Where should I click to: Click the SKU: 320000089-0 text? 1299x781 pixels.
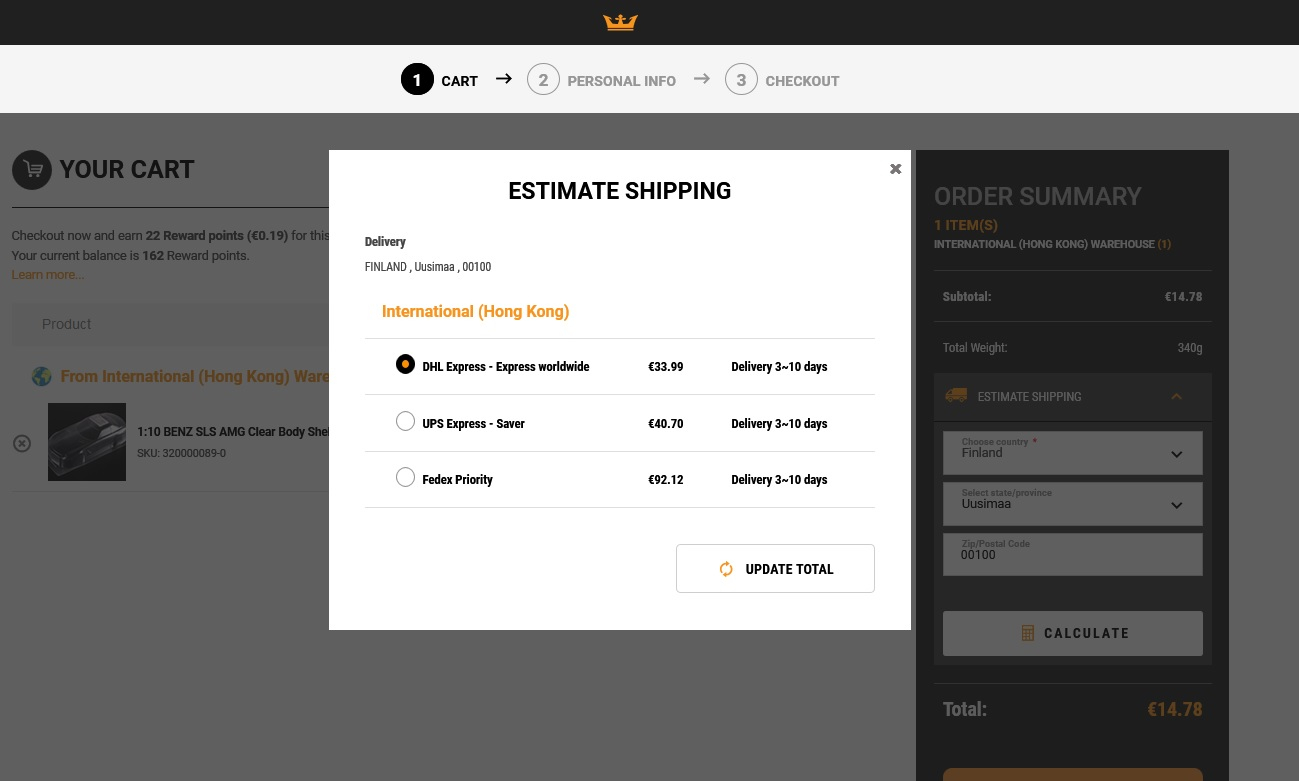(x=181, y=453)
